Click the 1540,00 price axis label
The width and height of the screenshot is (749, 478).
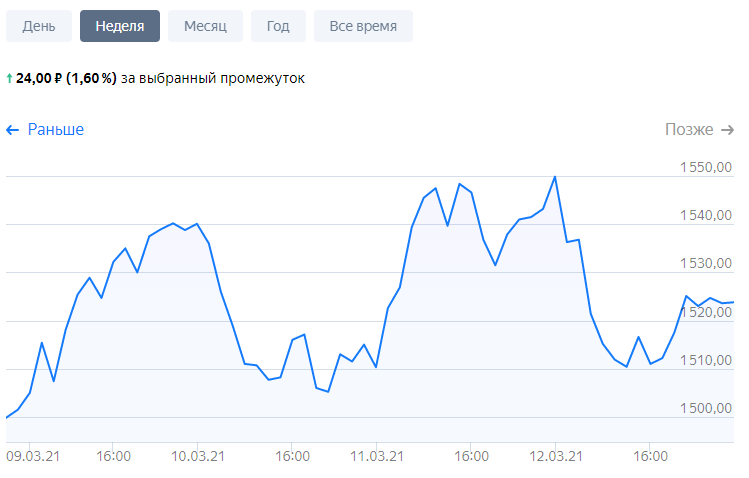[706, 215]
